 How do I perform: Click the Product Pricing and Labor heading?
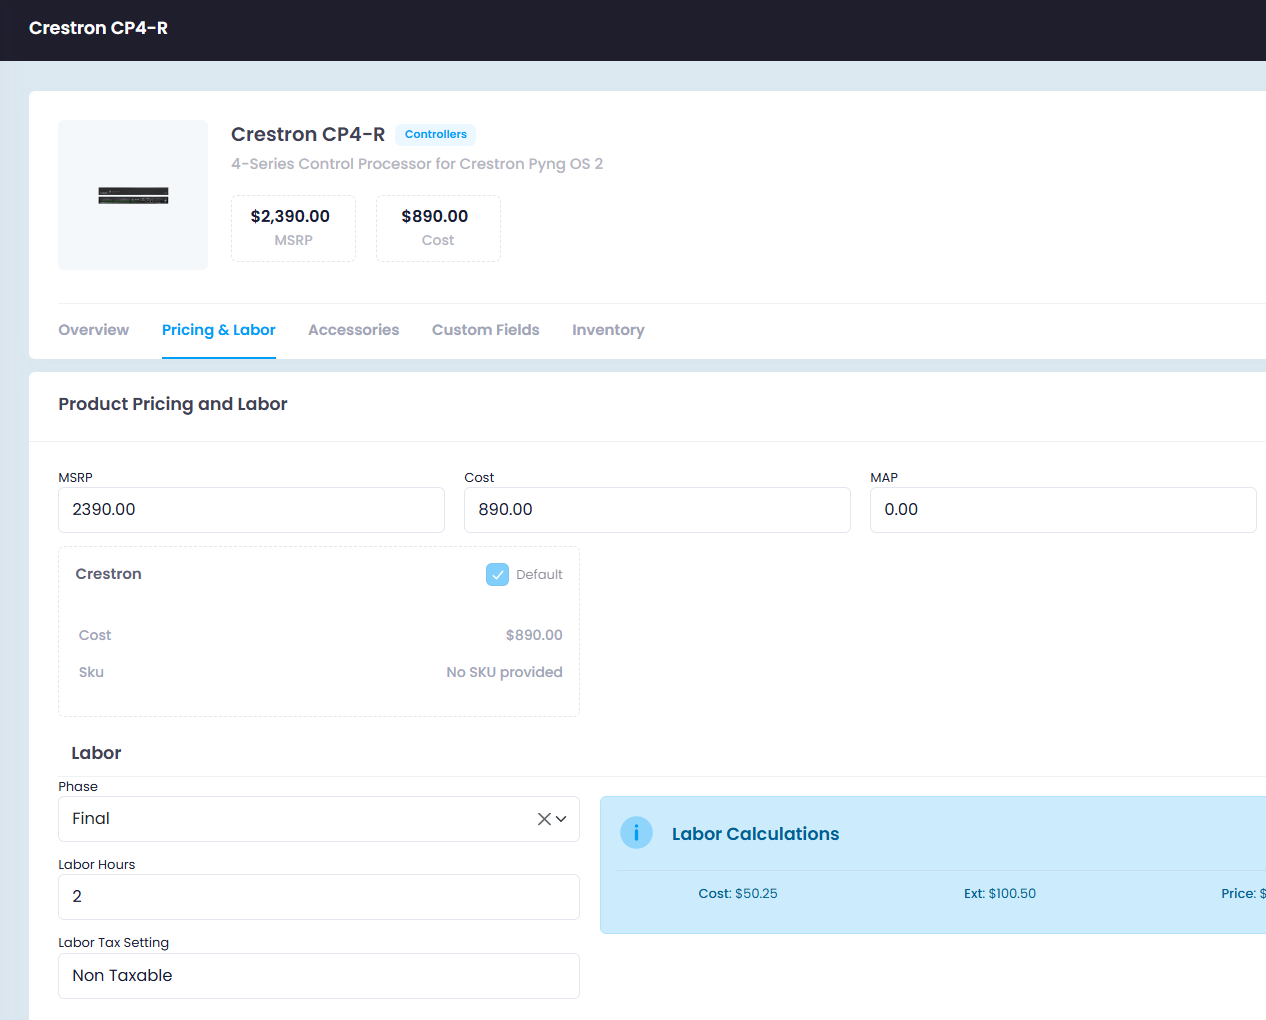pyautogui.click(x=173, y=404)
